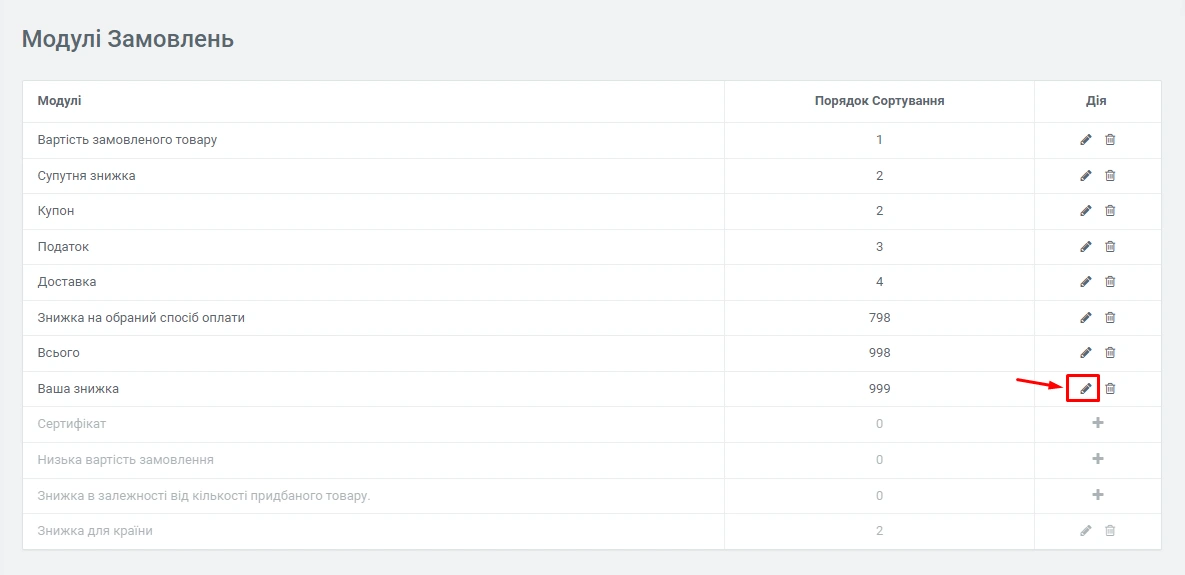Remove the Купон module via trash icon
The height and width of the screenshot is (575, 1185).
(1110, 211)
